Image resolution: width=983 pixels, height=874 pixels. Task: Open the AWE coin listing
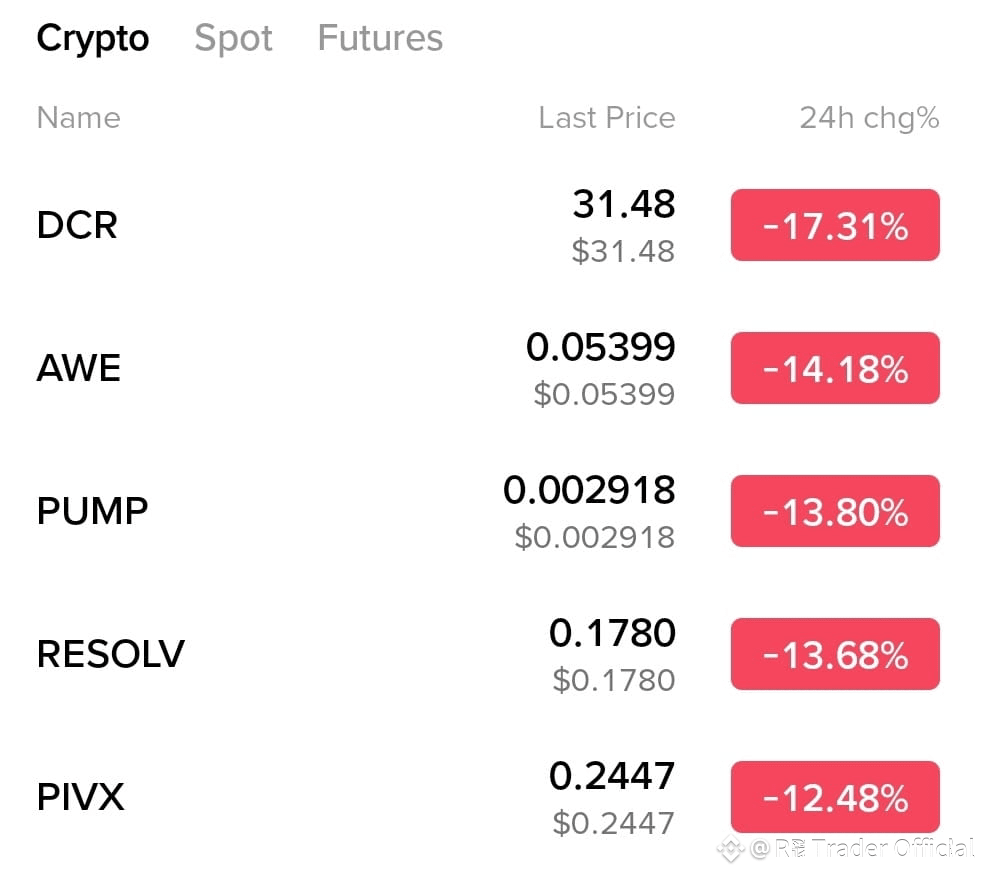(79, 368)
